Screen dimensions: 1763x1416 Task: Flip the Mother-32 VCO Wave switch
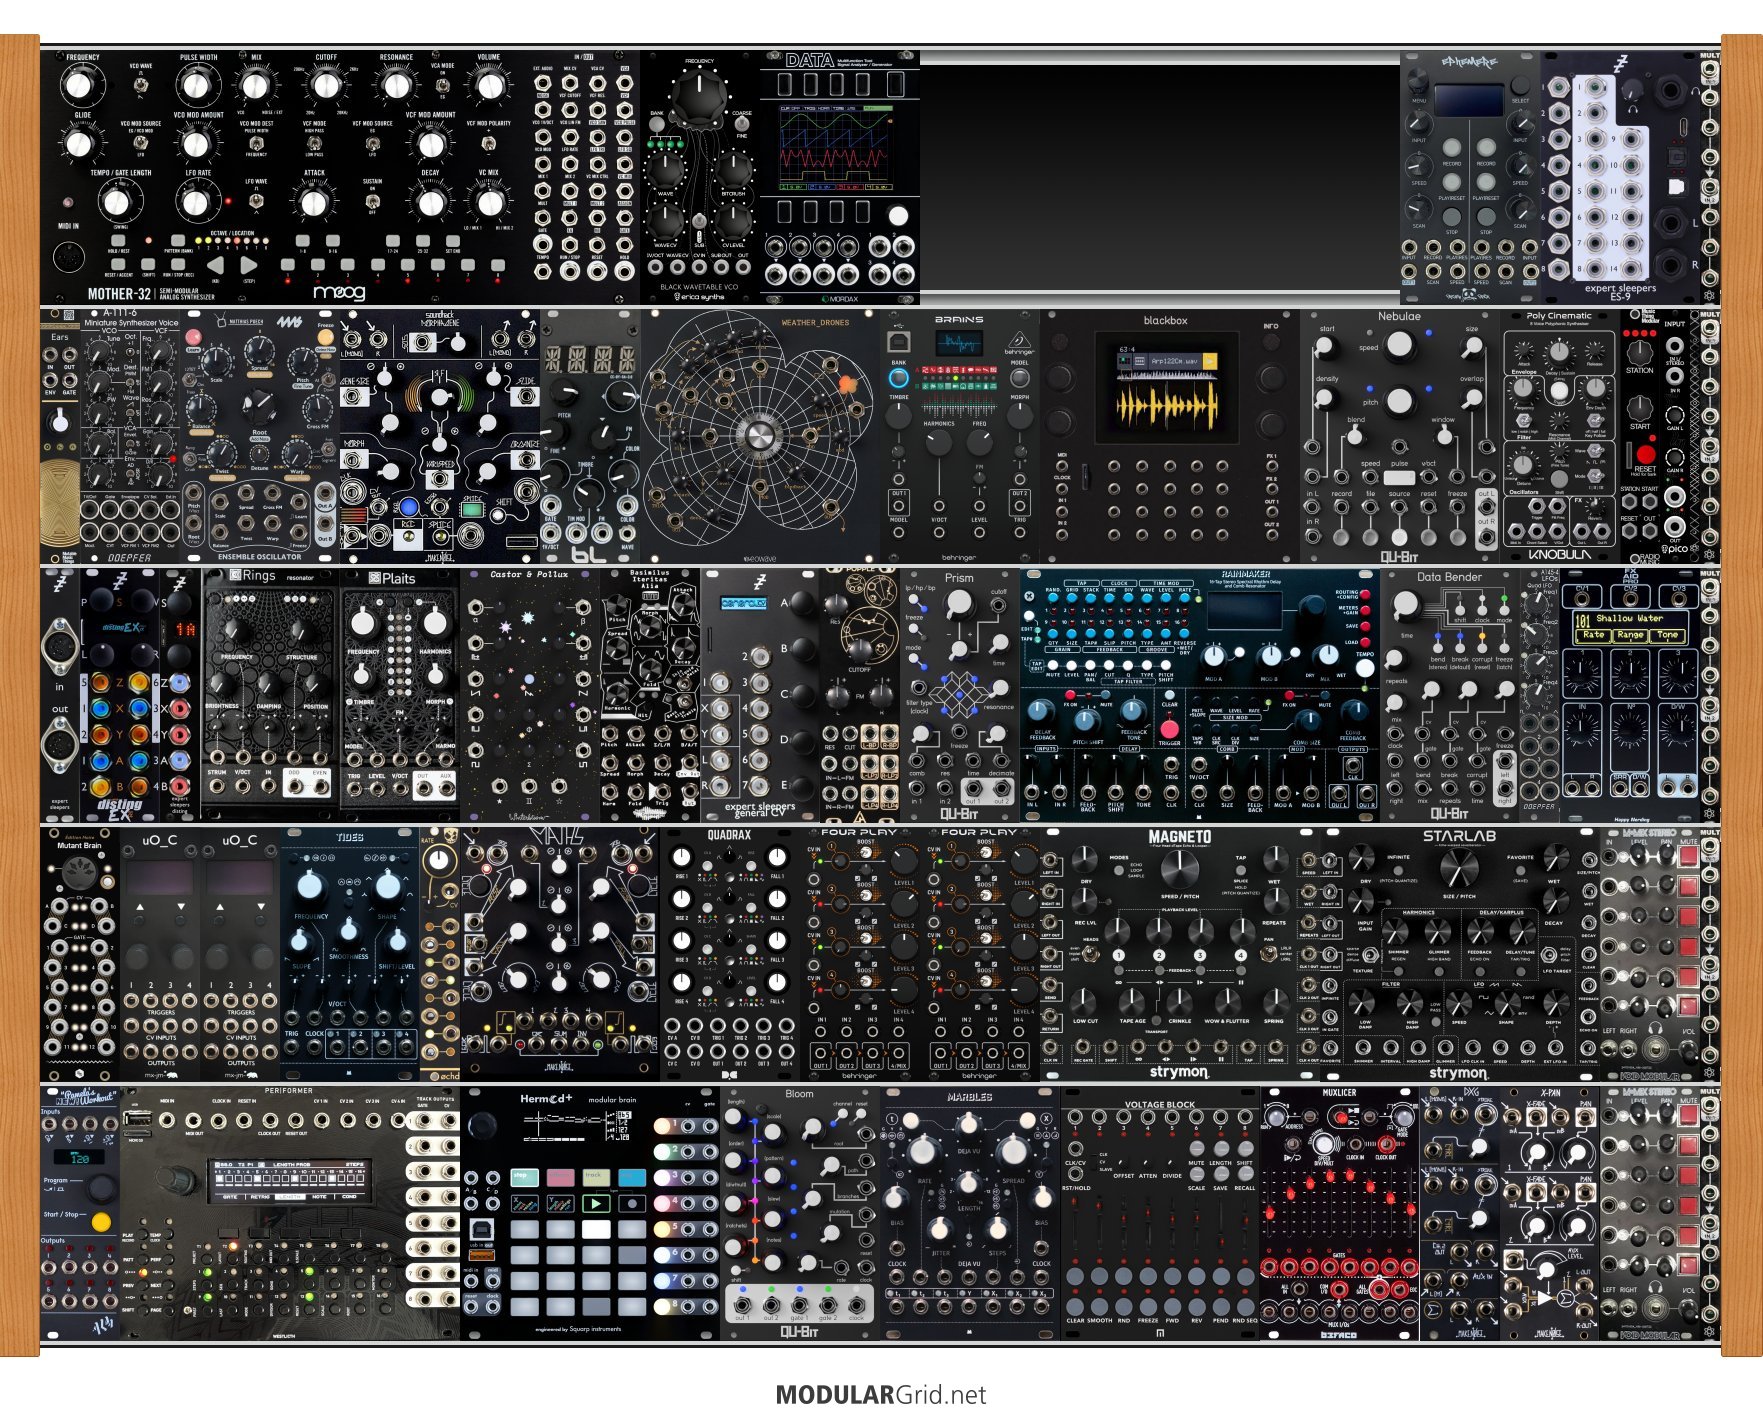(x=140, y=86)
